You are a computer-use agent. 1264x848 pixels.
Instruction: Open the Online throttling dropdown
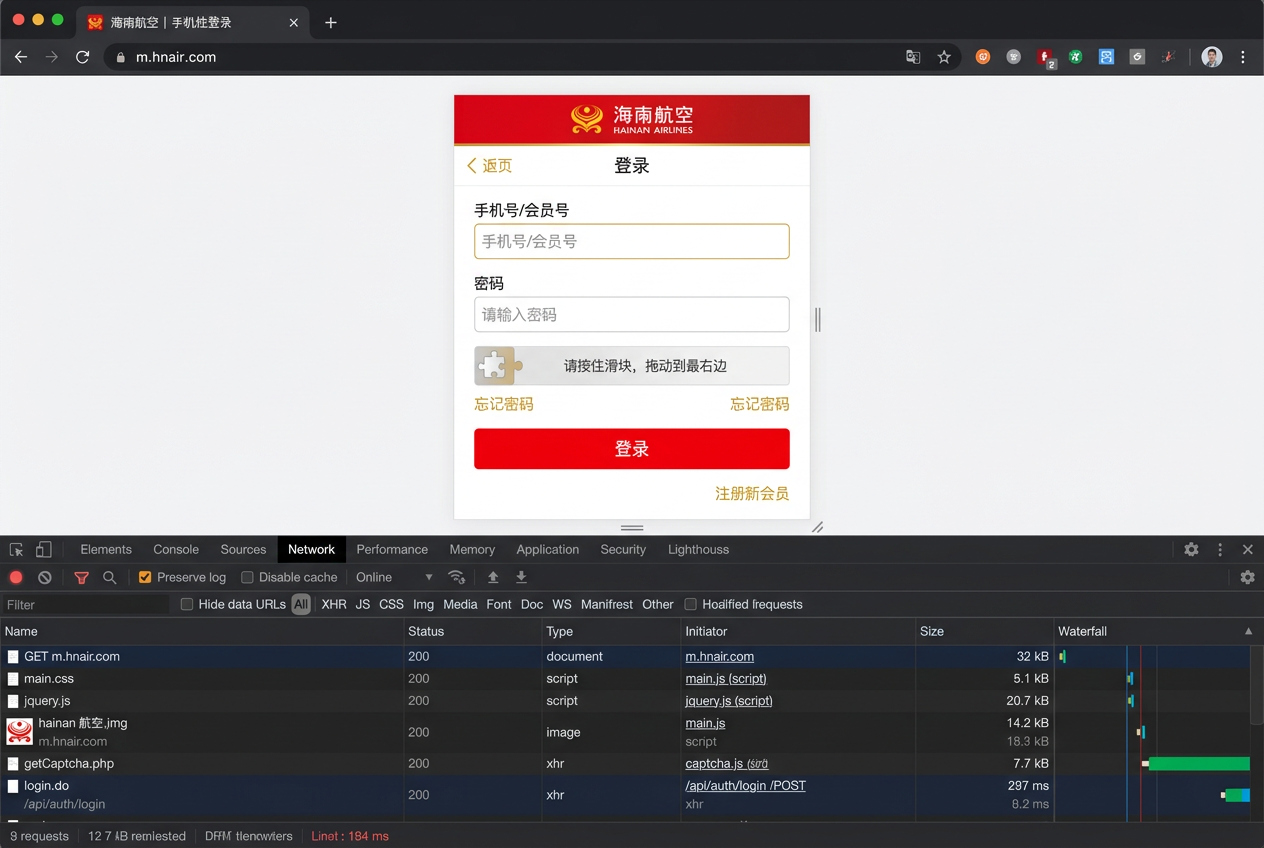click(x=394, y=577)
